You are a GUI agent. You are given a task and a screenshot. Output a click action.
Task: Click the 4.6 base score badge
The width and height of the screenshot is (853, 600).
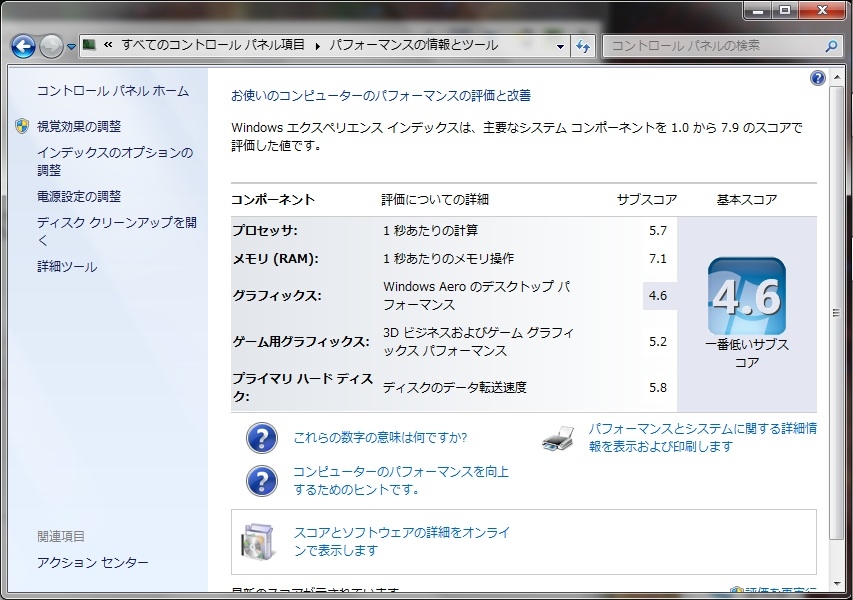(x=746, y=297)
